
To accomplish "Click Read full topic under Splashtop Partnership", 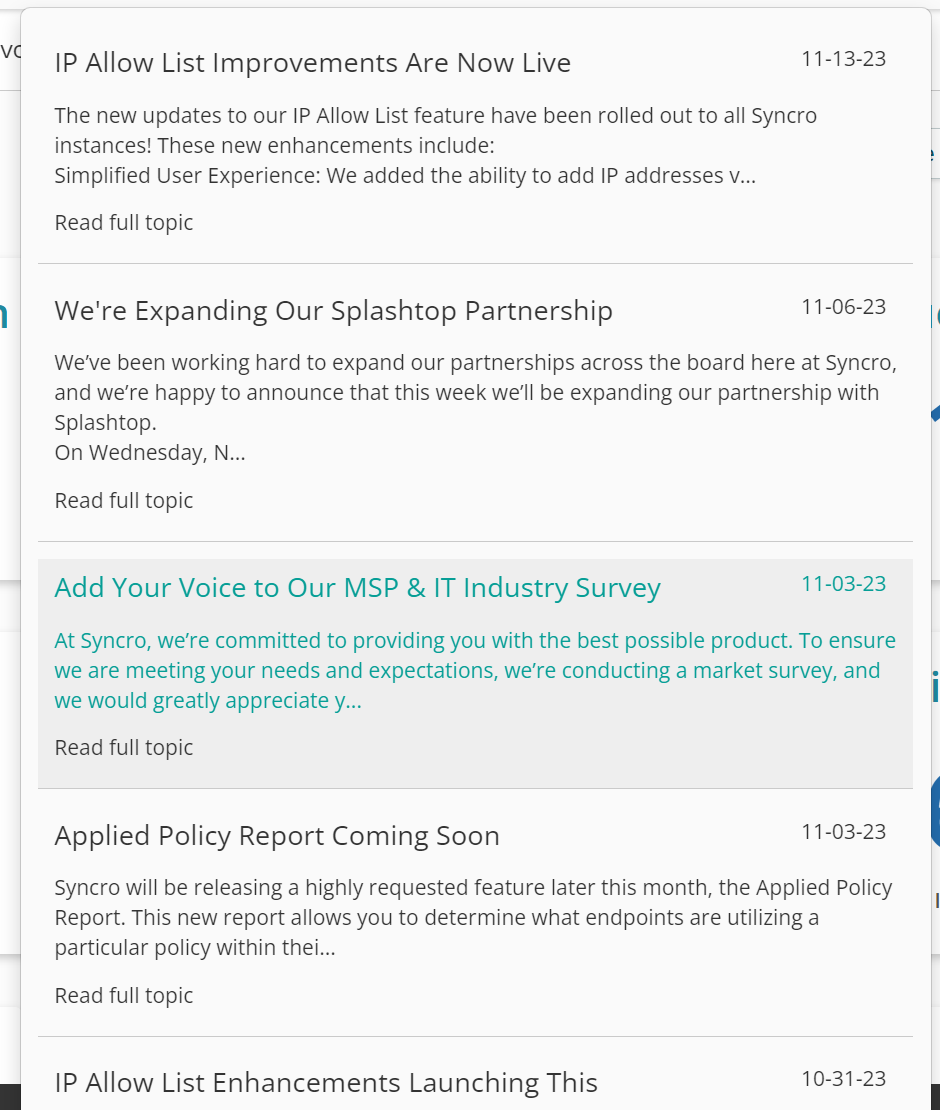I will (124, 500).
